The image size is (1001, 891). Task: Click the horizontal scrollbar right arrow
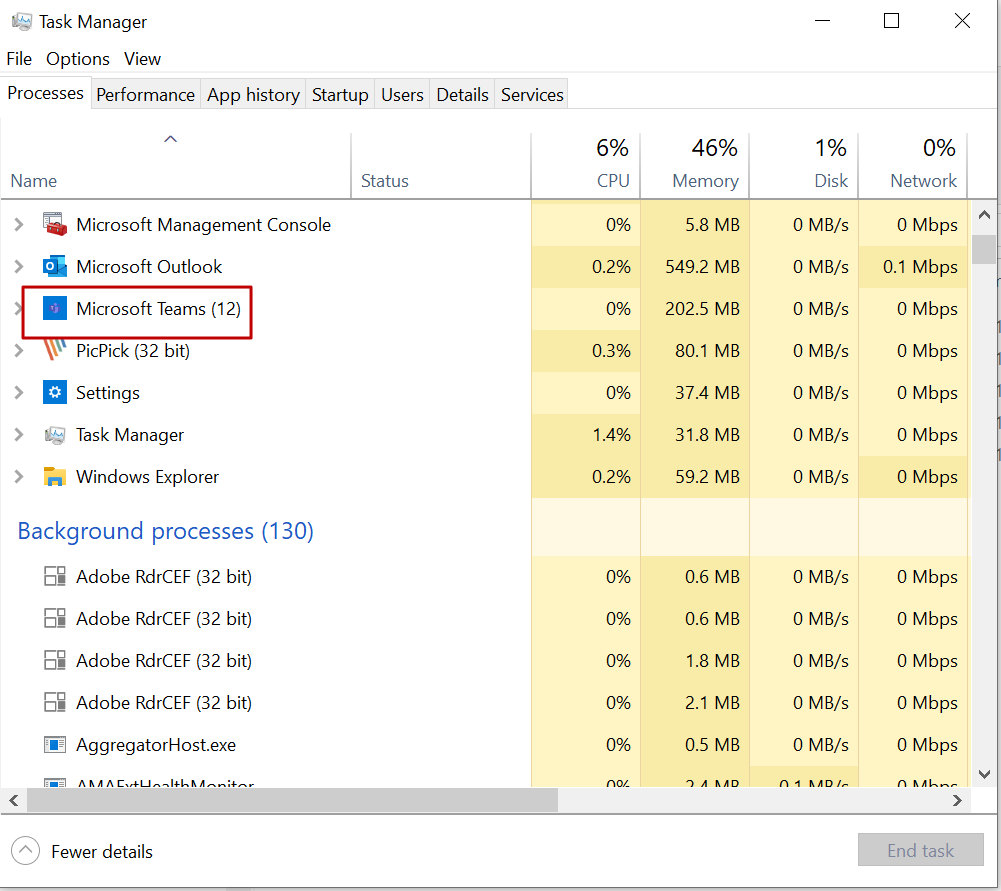[956, 800]
